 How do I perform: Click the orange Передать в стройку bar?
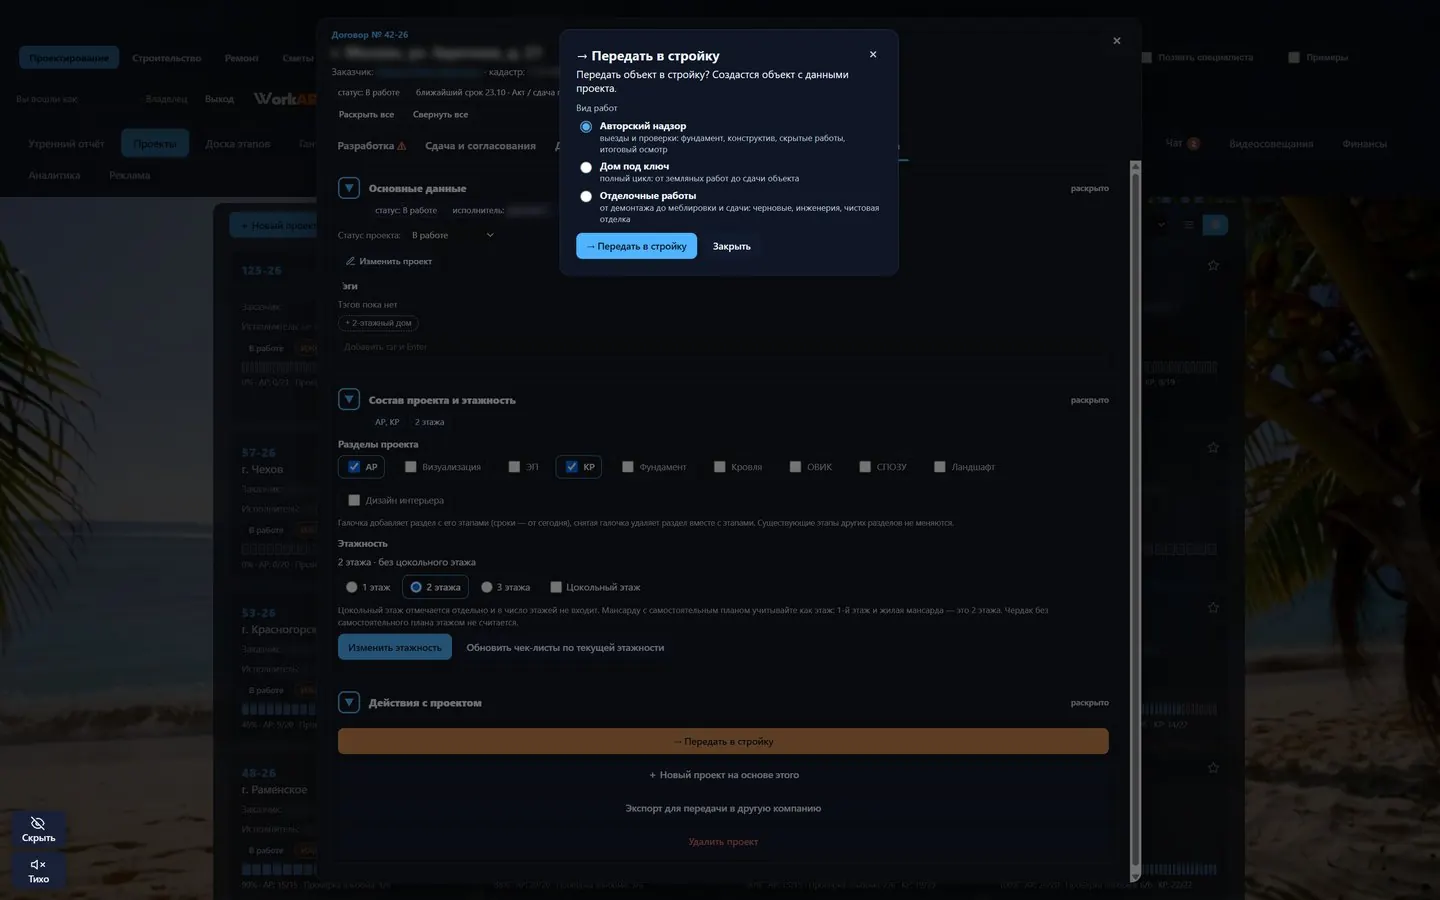723,741
